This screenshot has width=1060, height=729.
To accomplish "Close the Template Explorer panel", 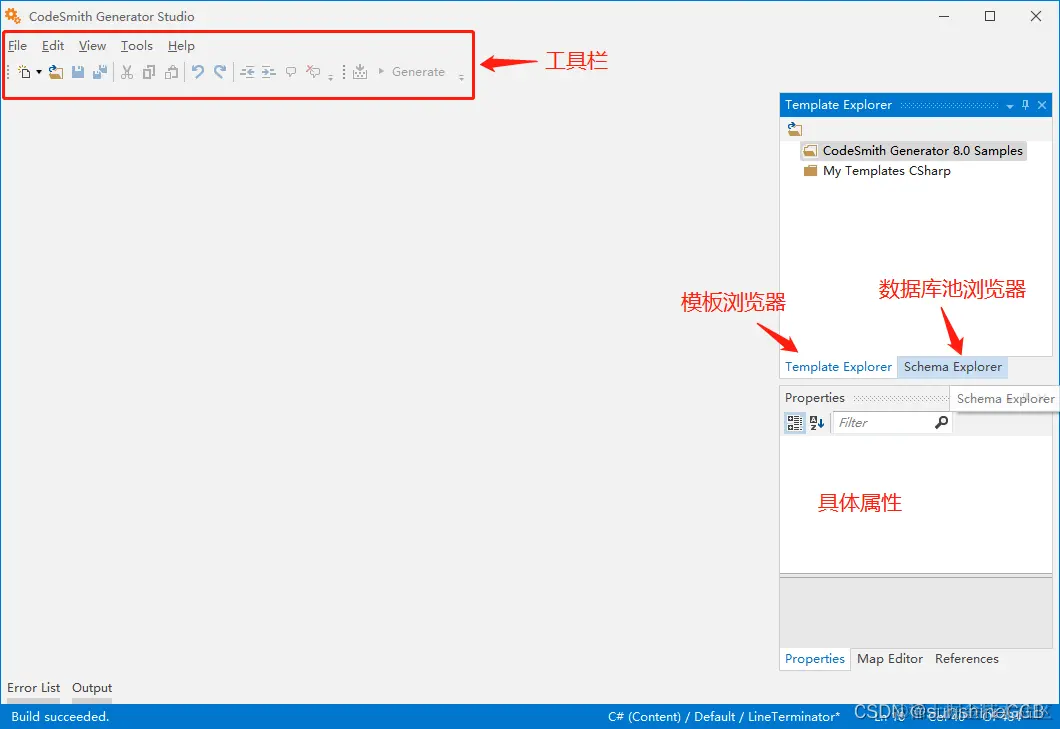I will [x=1042, y=105].
